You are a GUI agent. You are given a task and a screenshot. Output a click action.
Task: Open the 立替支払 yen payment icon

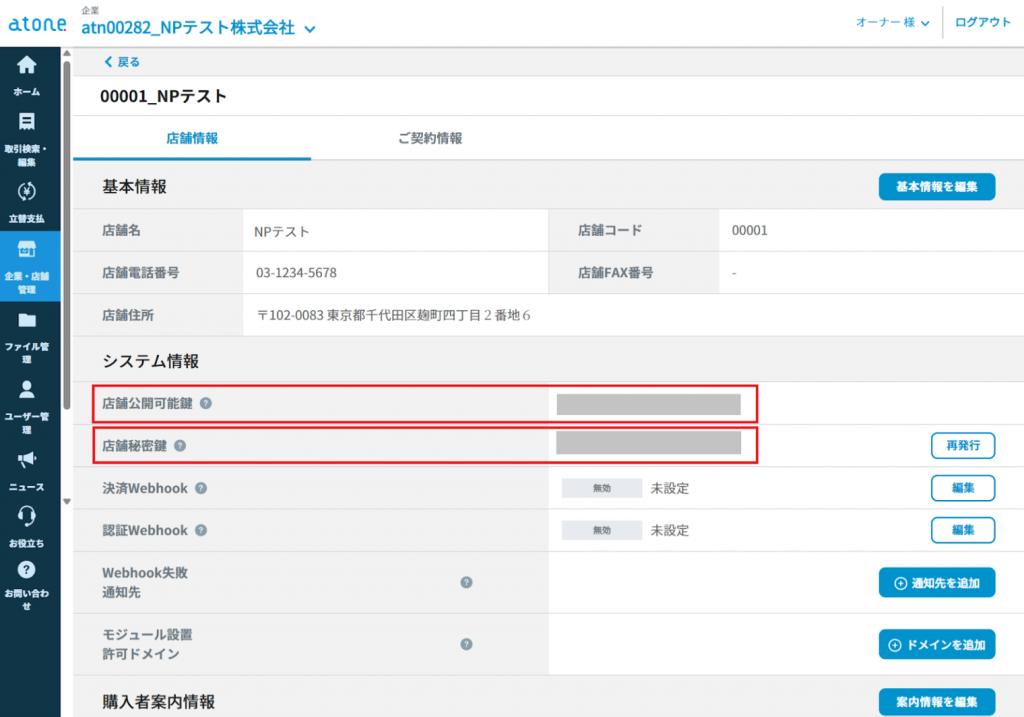[27, 191]
